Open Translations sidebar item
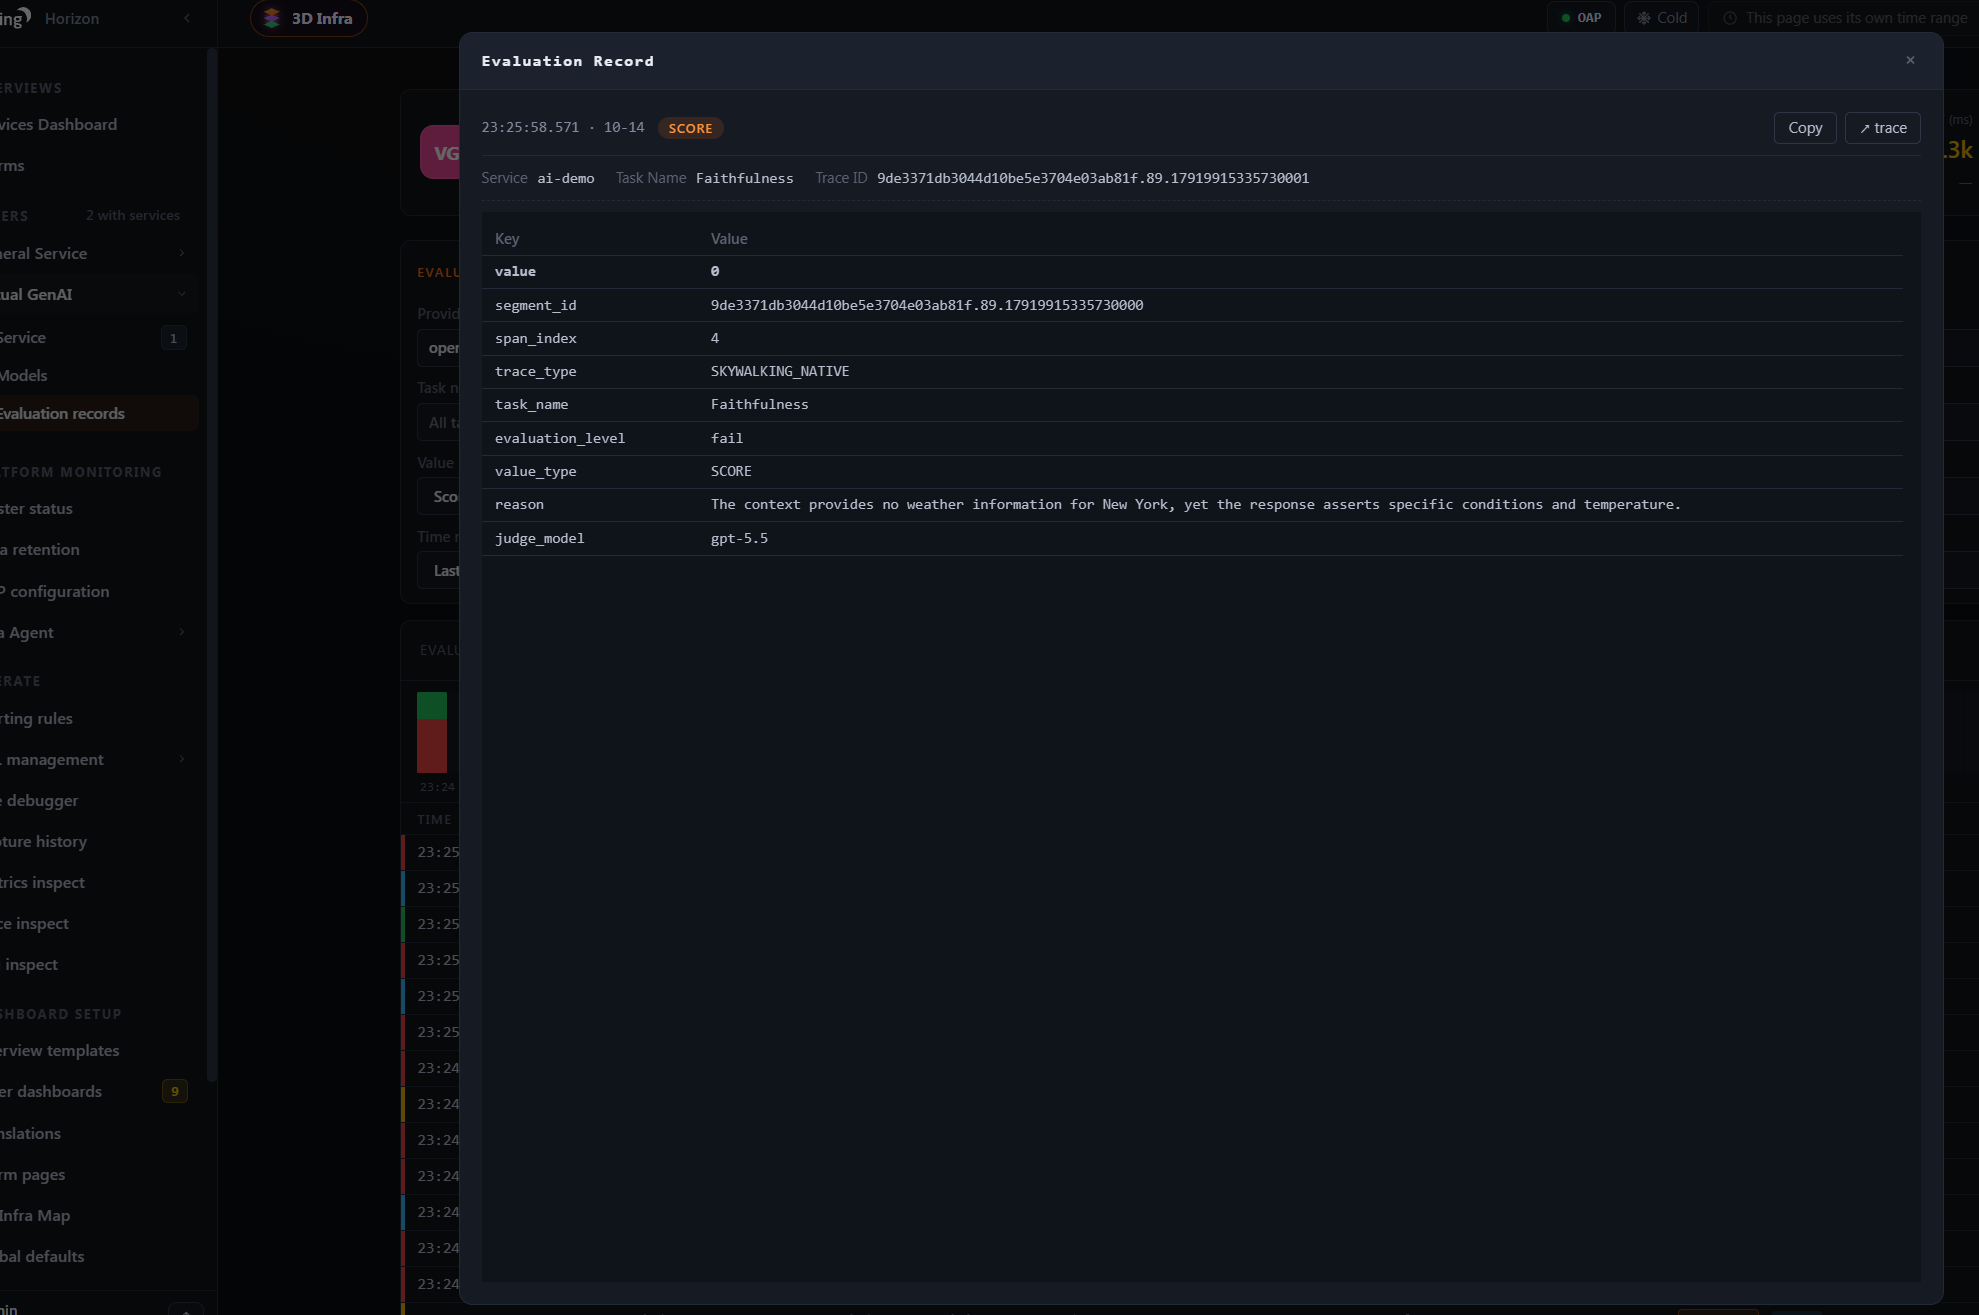This screenshot has height=1315, width=1979. tap(31, 1133)
